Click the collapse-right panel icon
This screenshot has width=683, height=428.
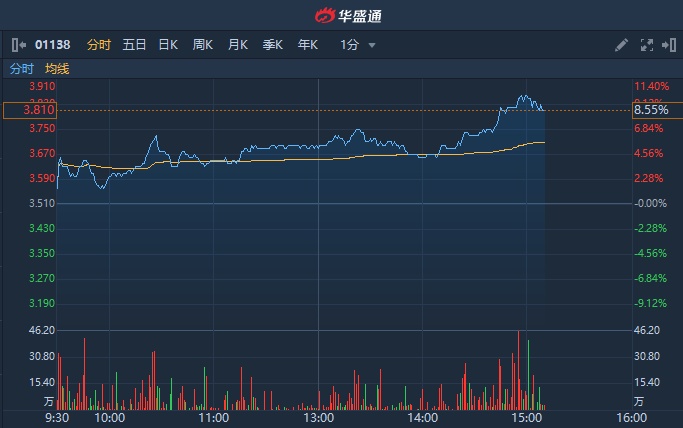[667, 45]
